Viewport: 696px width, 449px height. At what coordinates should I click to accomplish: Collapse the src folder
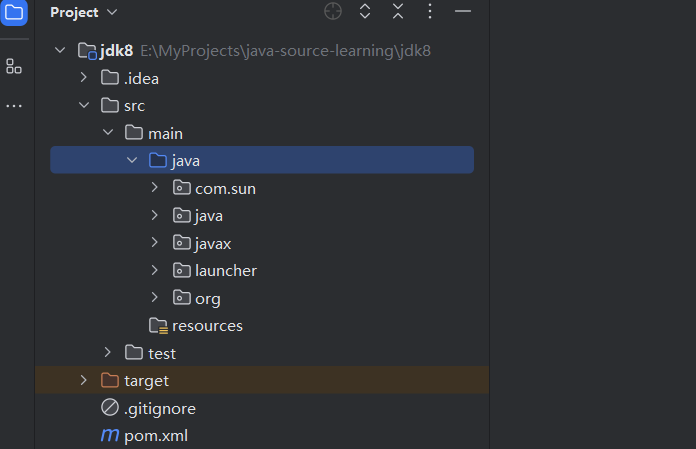tap(85, 105)
